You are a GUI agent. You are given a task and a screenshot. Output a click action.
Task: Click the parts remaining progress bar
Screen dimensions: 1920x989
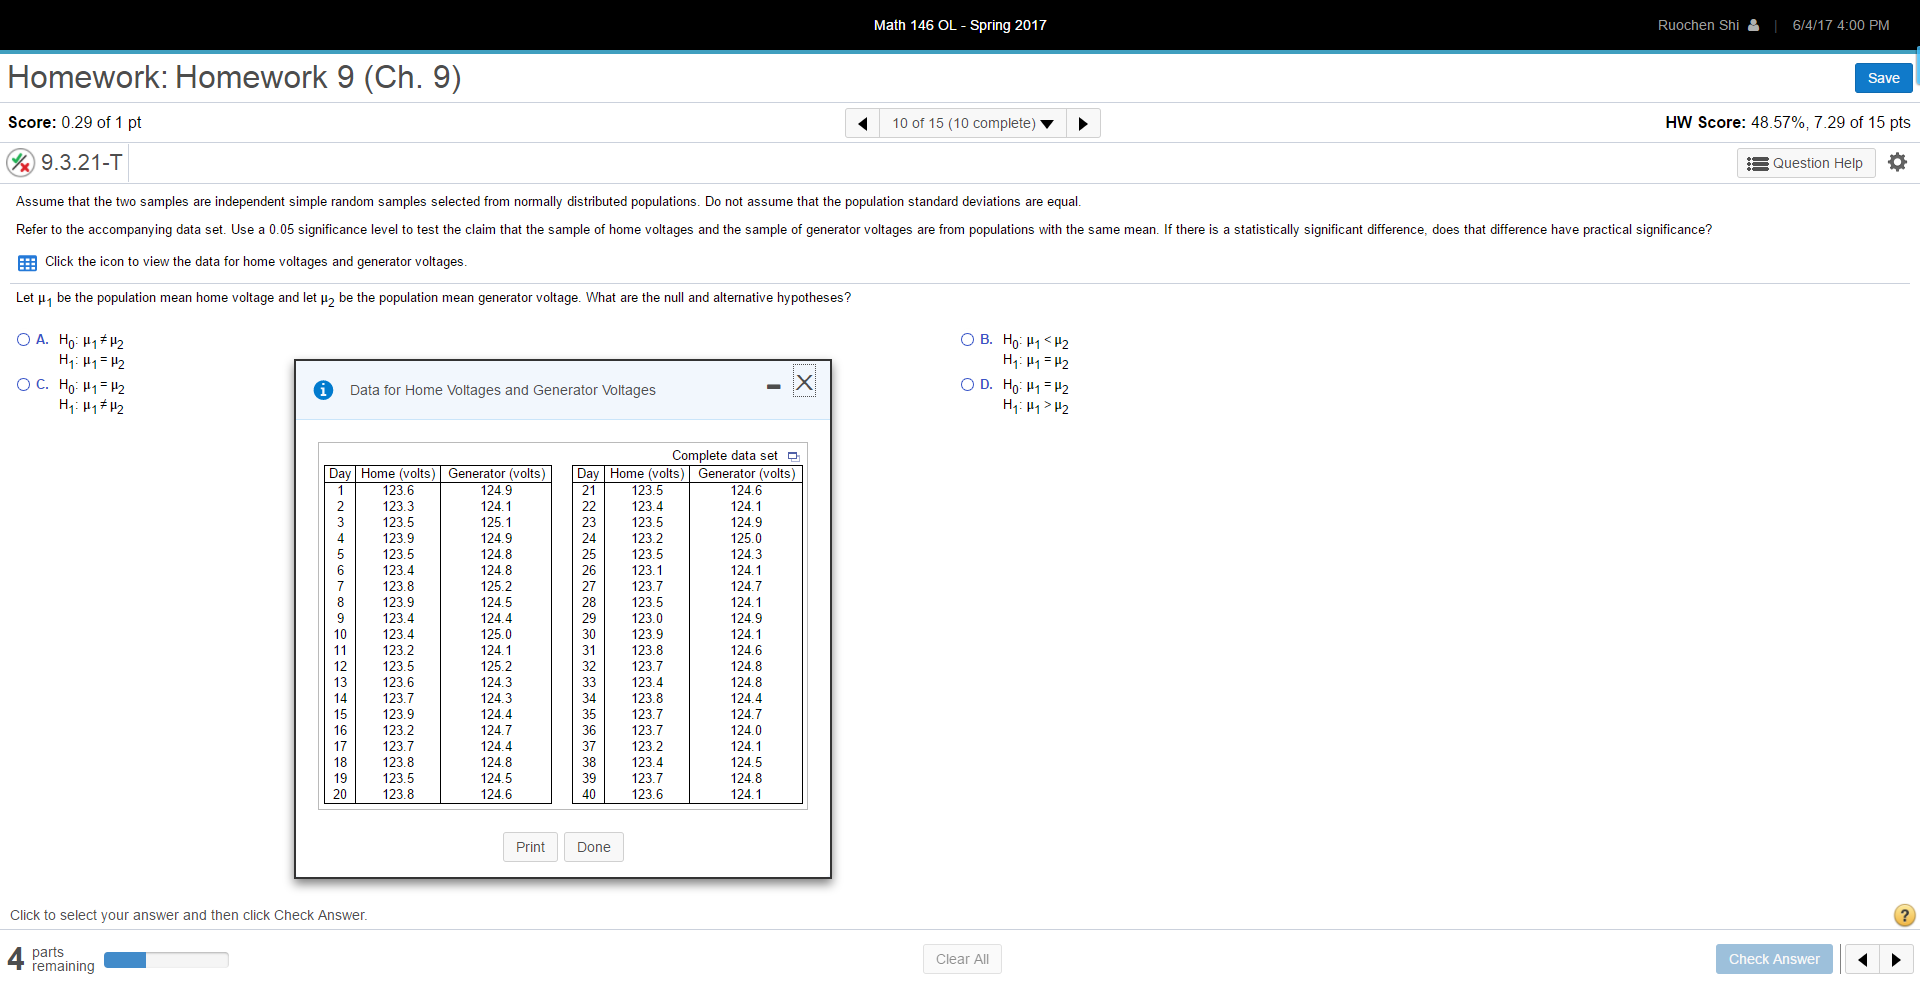coord(166,960)
